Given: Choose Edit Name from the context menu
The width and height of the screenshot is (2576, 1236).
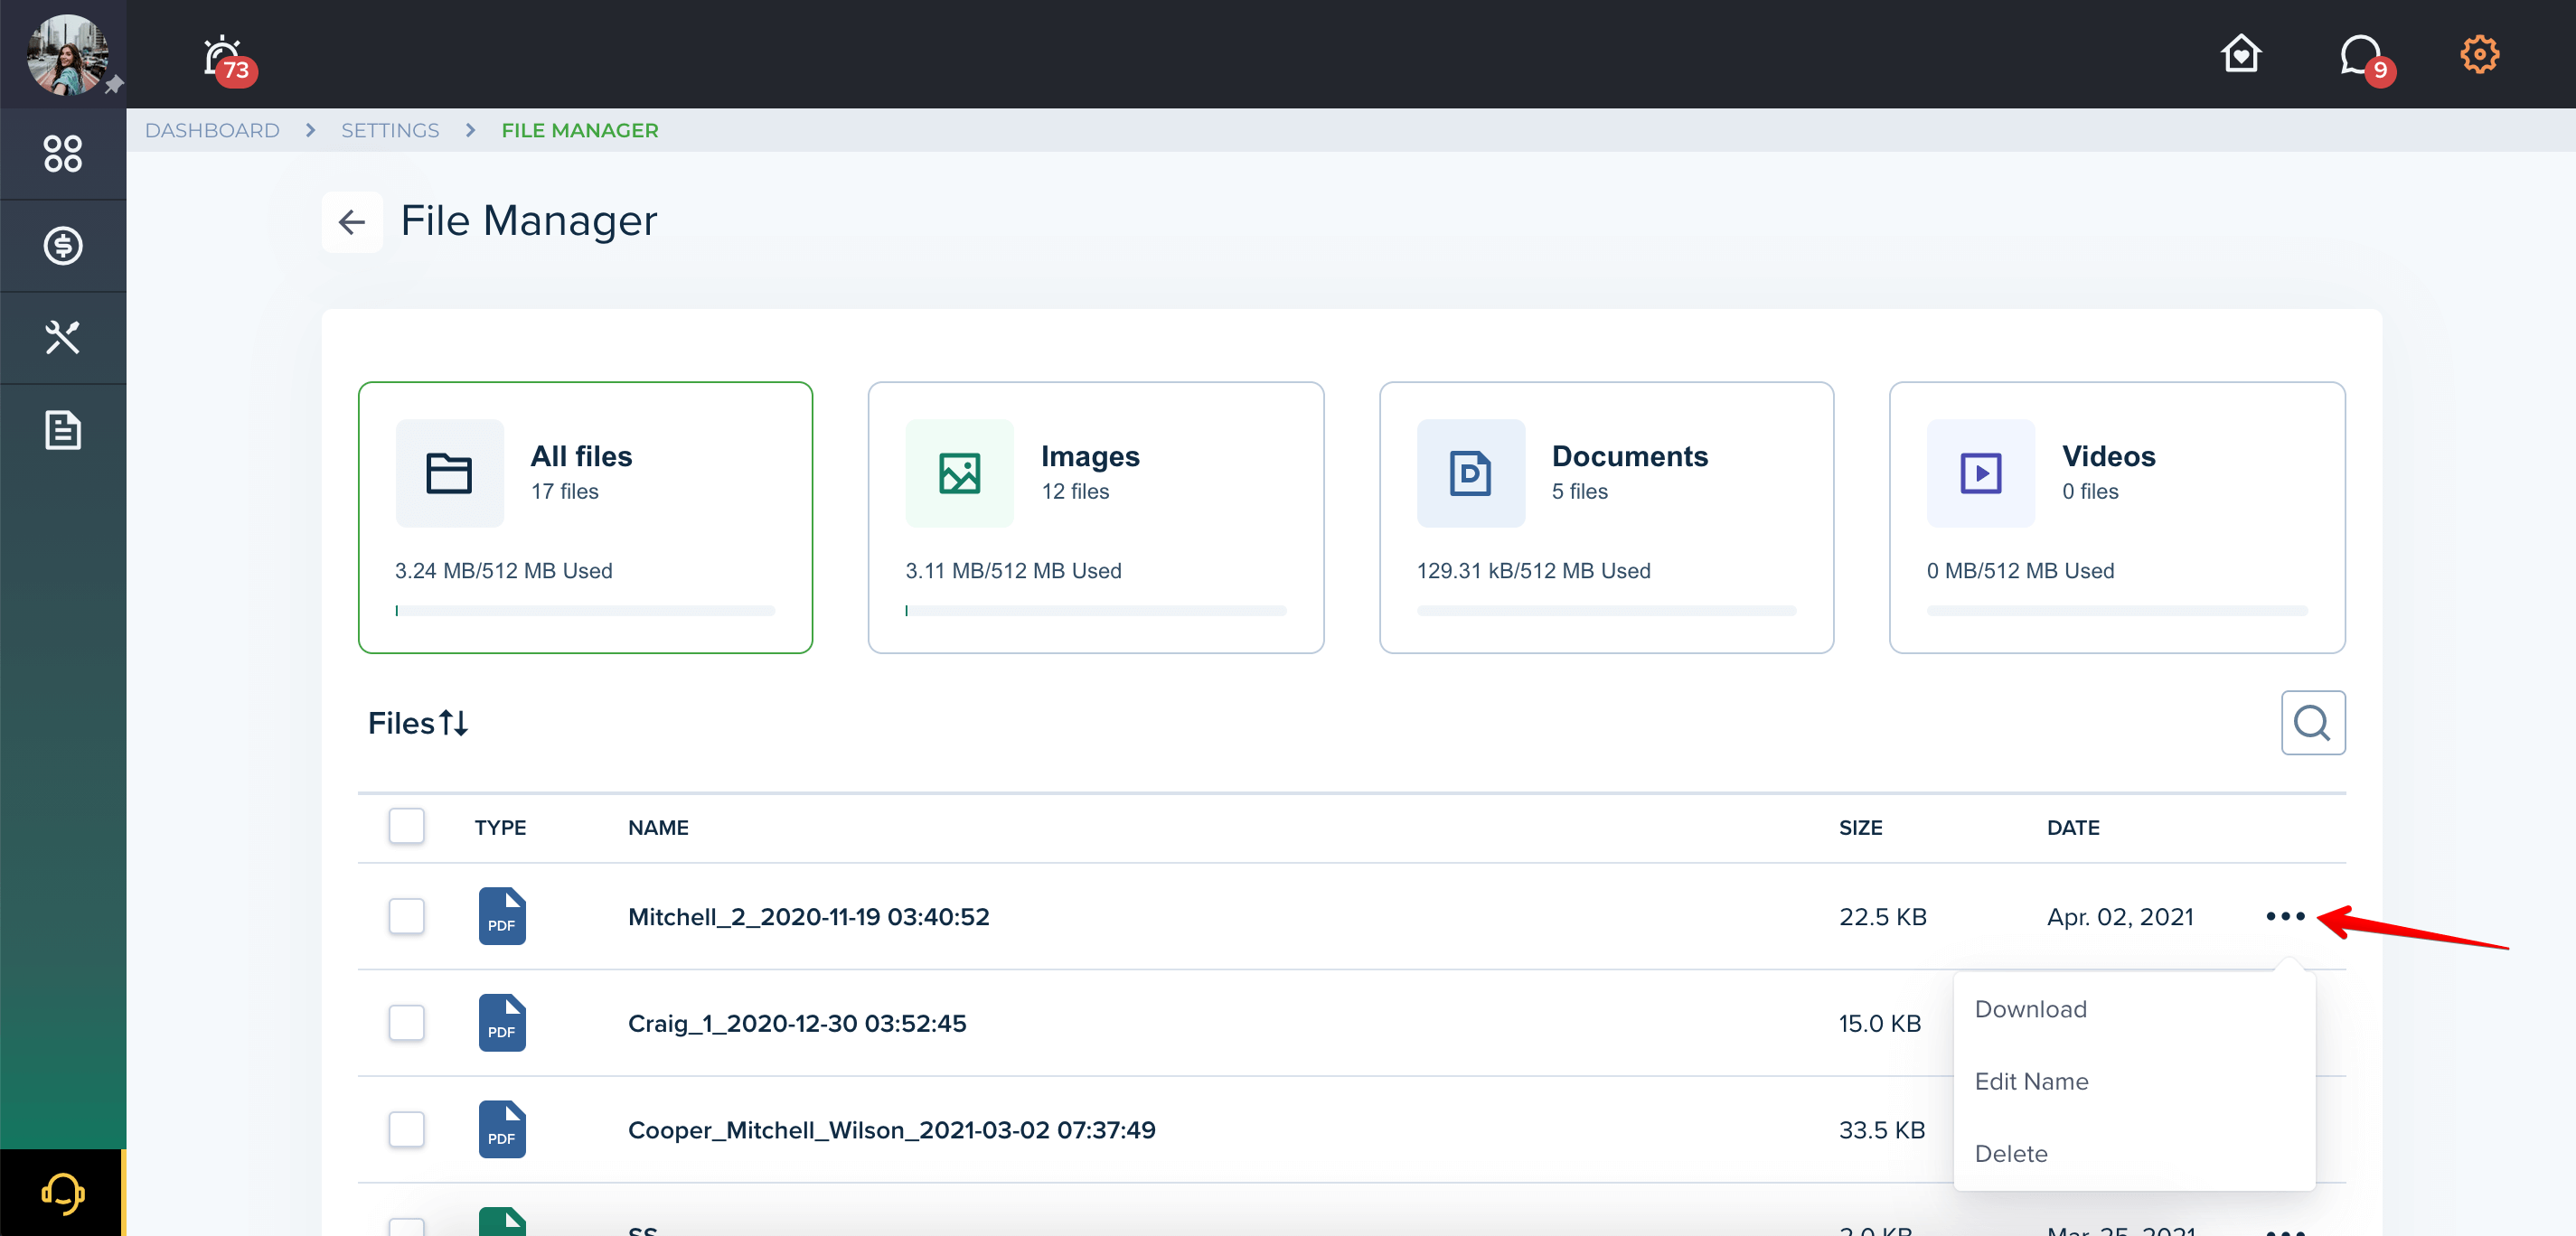Looking at the screenshot, I should coord(2031,1081).
